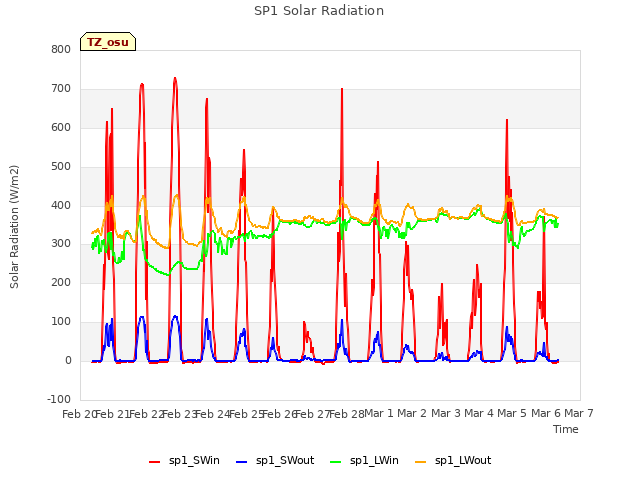Viewport: 640px width, 480px height.
Task: Click the blue sp1_SWout legend swatch
Action: click(242, 462)
